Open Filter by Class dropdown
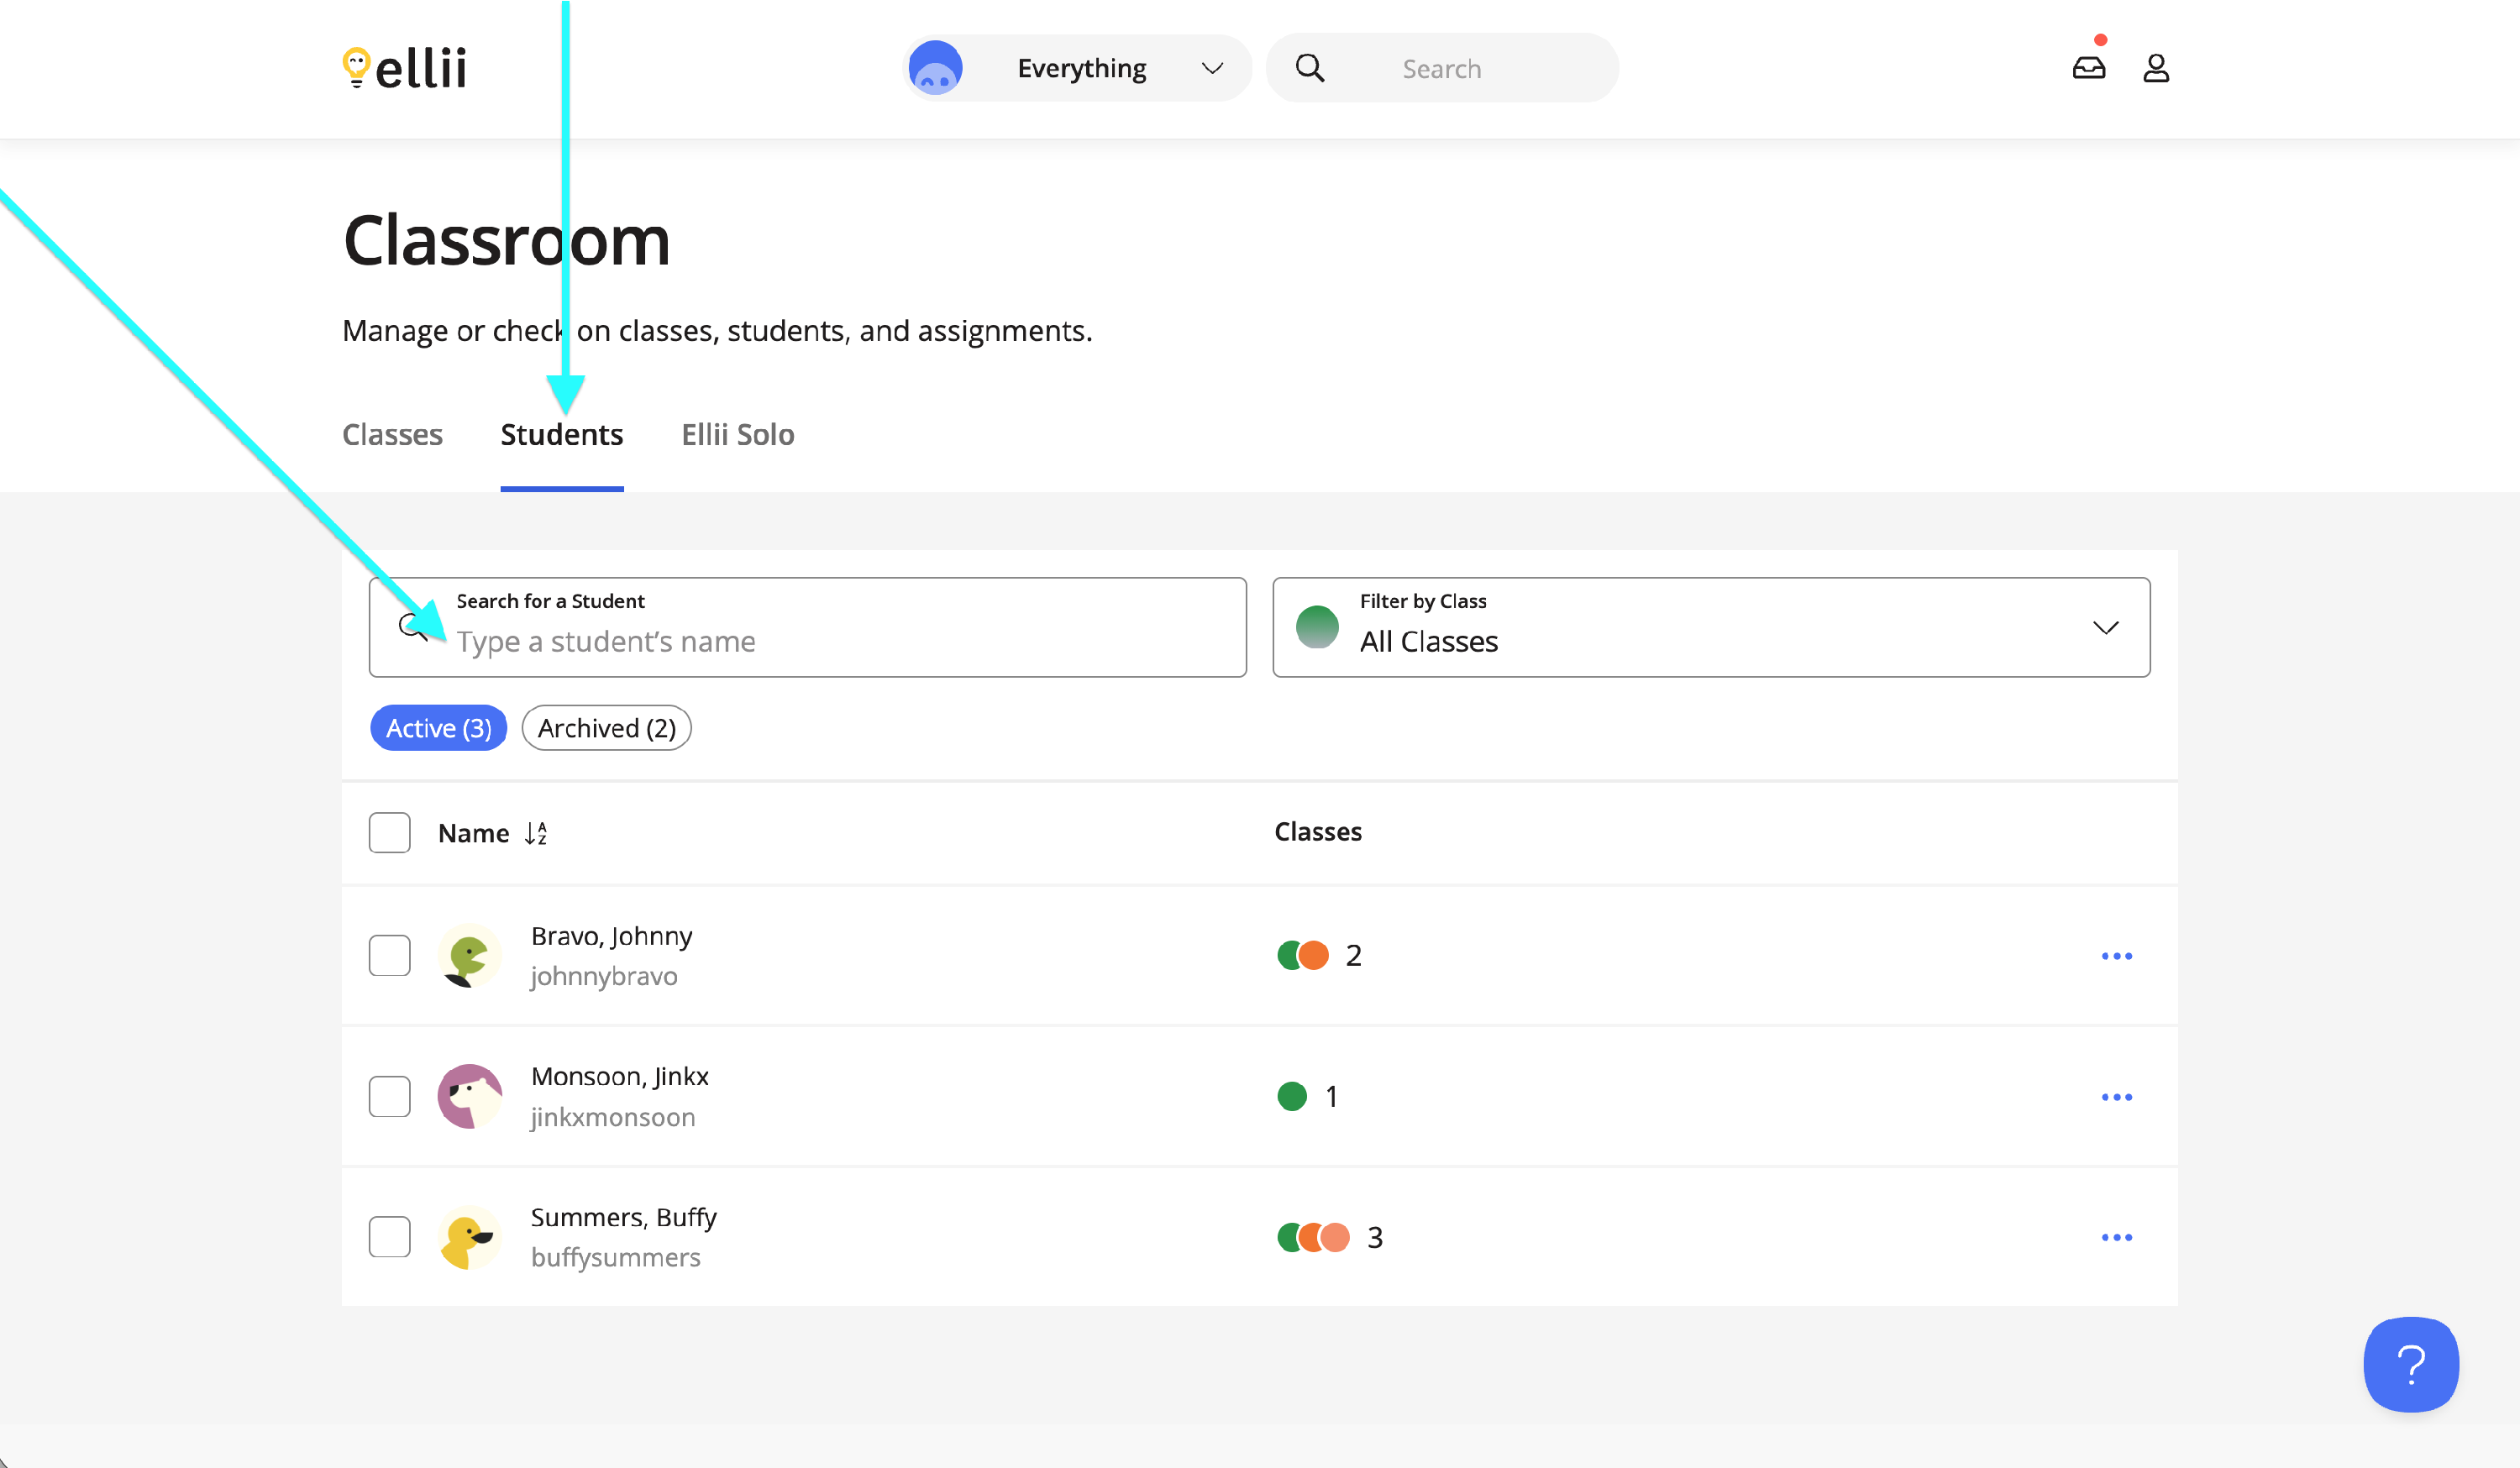 (x=1710, y=627)
